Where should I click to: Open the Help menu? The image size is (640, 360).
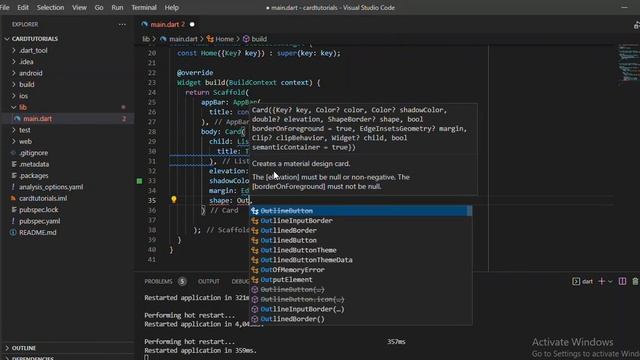pos(171,7)
